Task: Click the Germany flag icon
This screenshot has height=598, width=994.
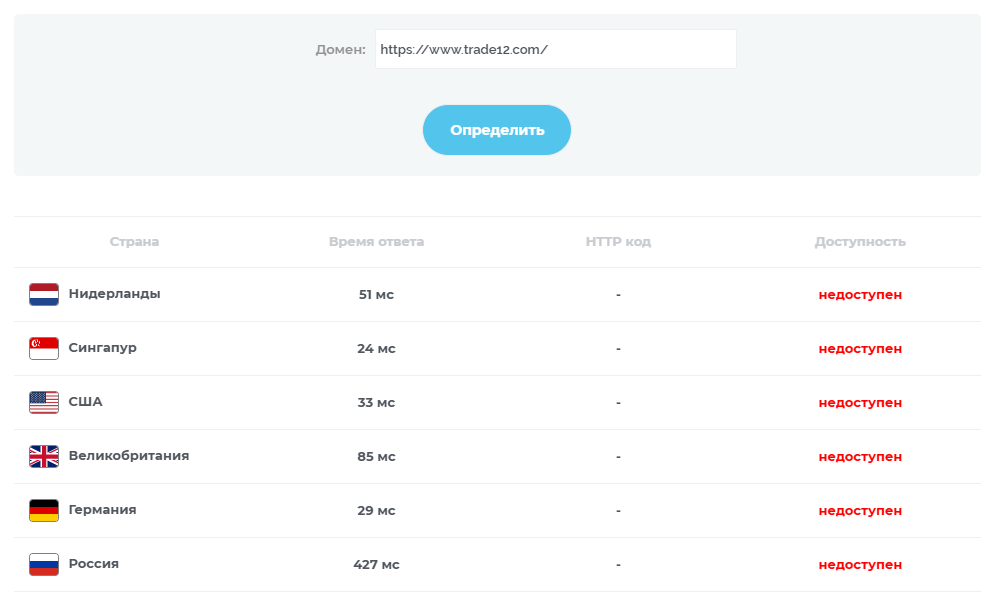Action: 44,511
